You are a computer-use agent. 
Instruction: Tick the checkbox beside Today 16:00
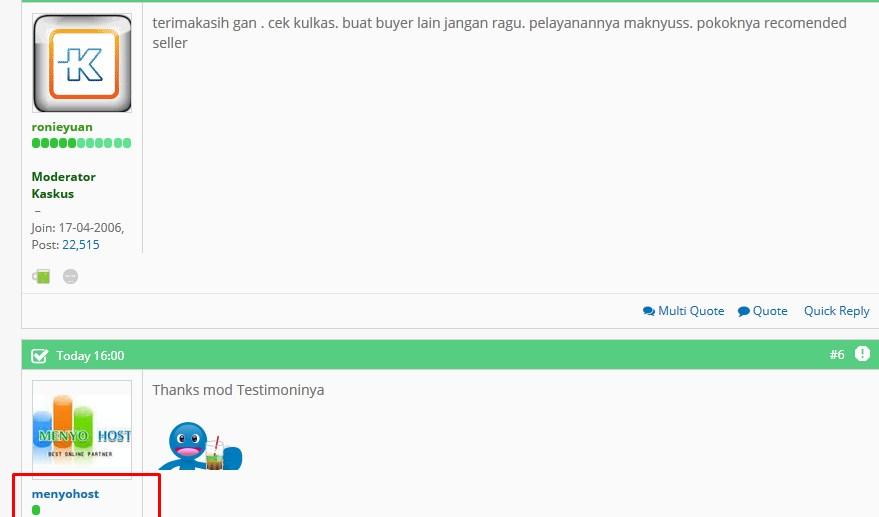(x=40, y=356)
